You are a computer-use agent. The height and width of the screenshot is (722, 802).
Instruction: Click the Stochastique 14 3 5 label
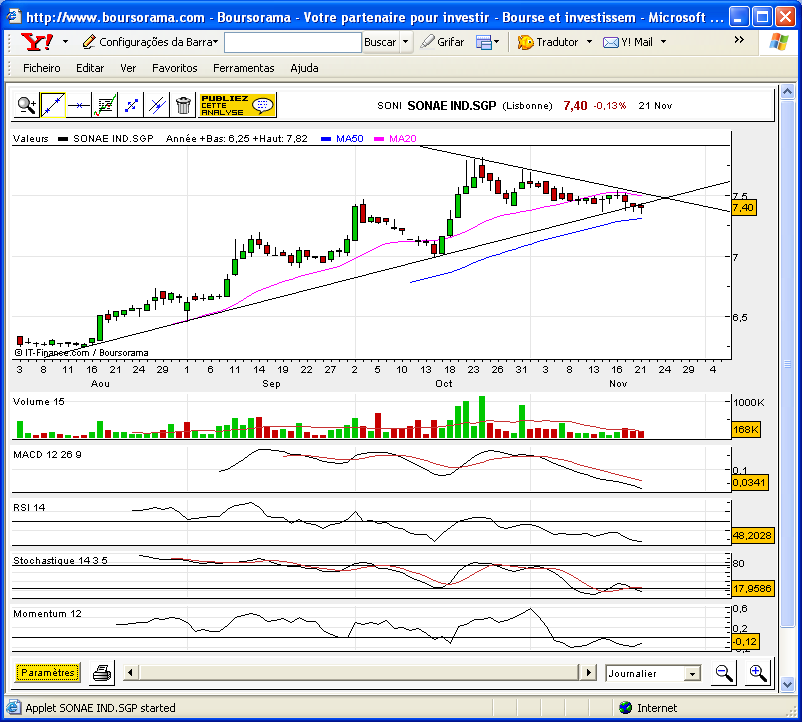pos(60,561)
